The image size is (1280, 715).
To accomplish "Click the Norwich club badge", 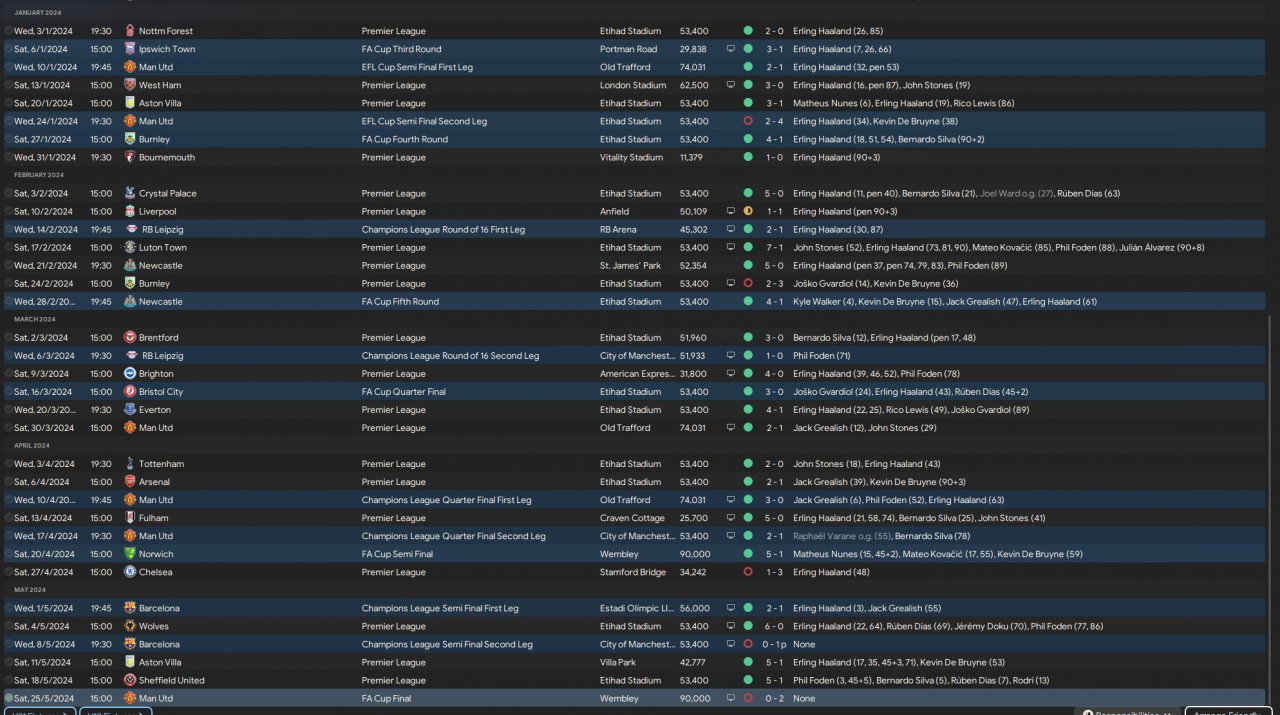I will click(130, 553).
